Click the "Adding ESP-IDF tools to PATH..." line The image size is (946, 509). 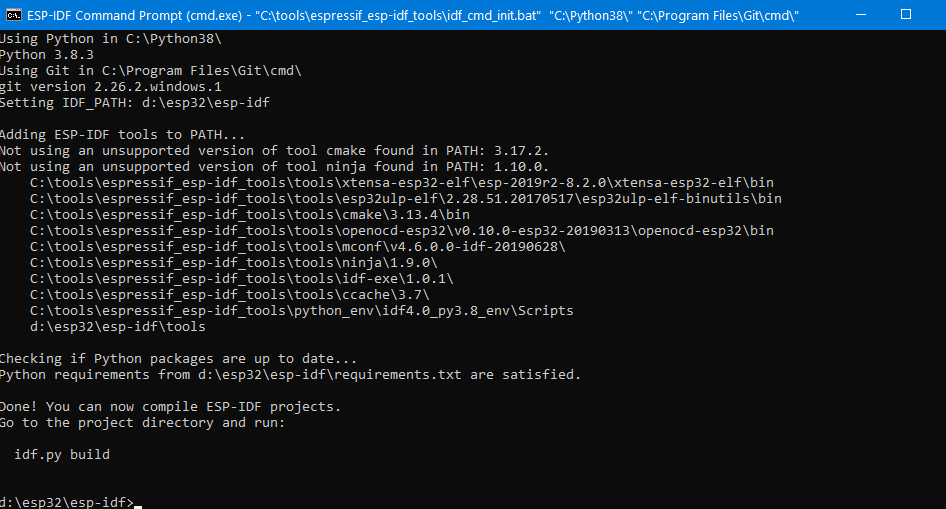tap(122, 135)
